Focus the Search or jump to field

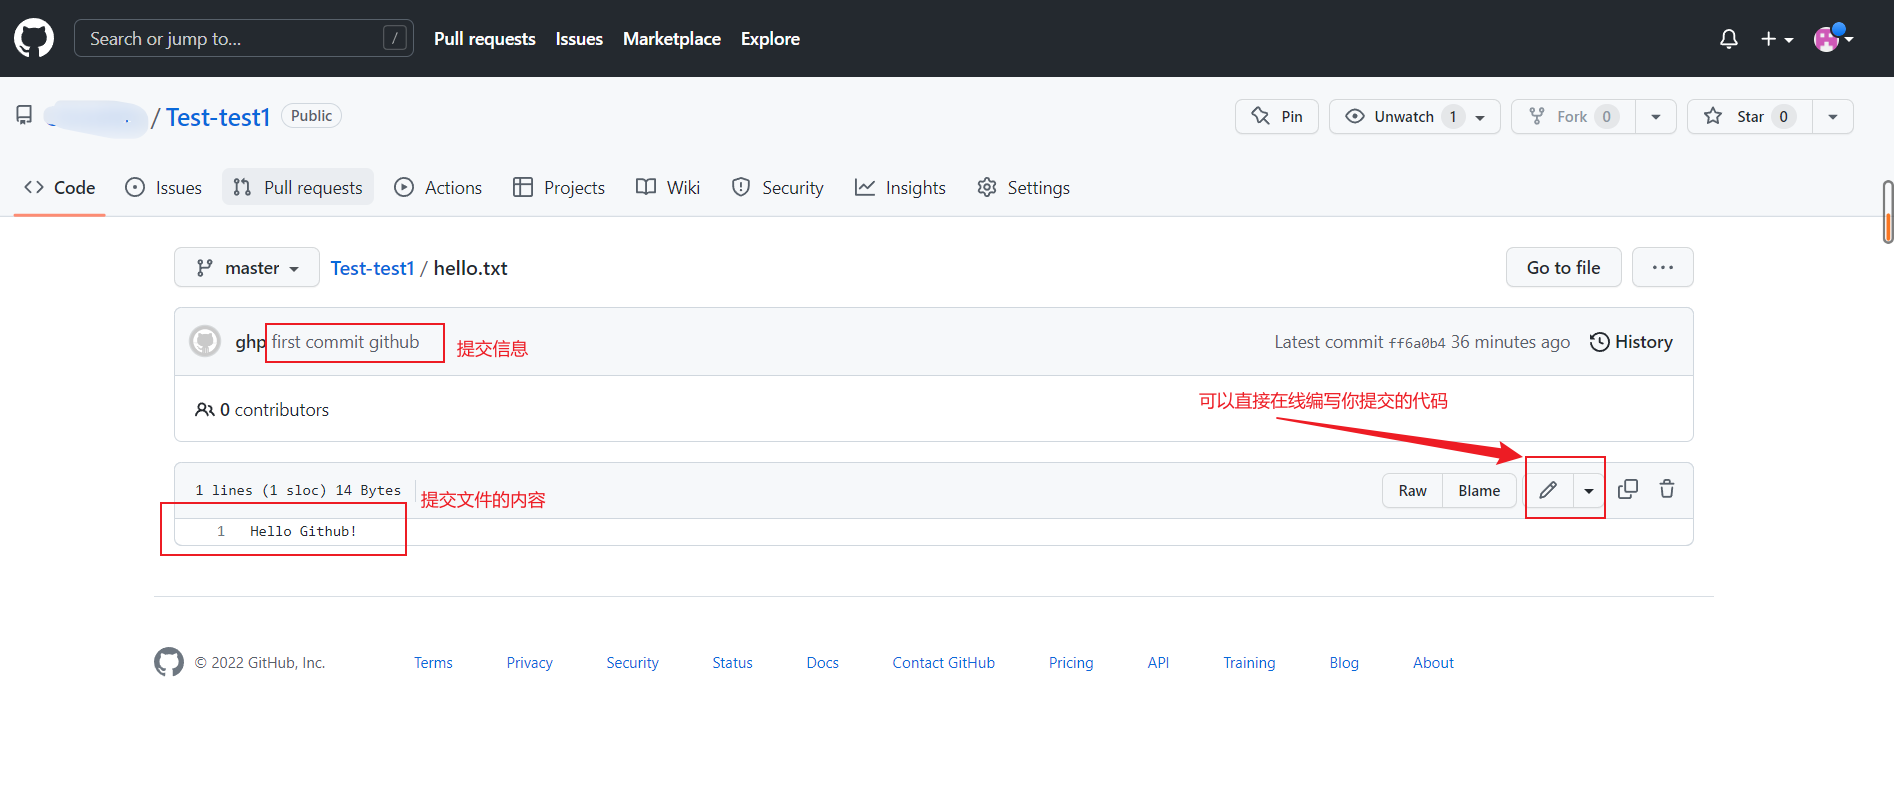pos(244,38)
